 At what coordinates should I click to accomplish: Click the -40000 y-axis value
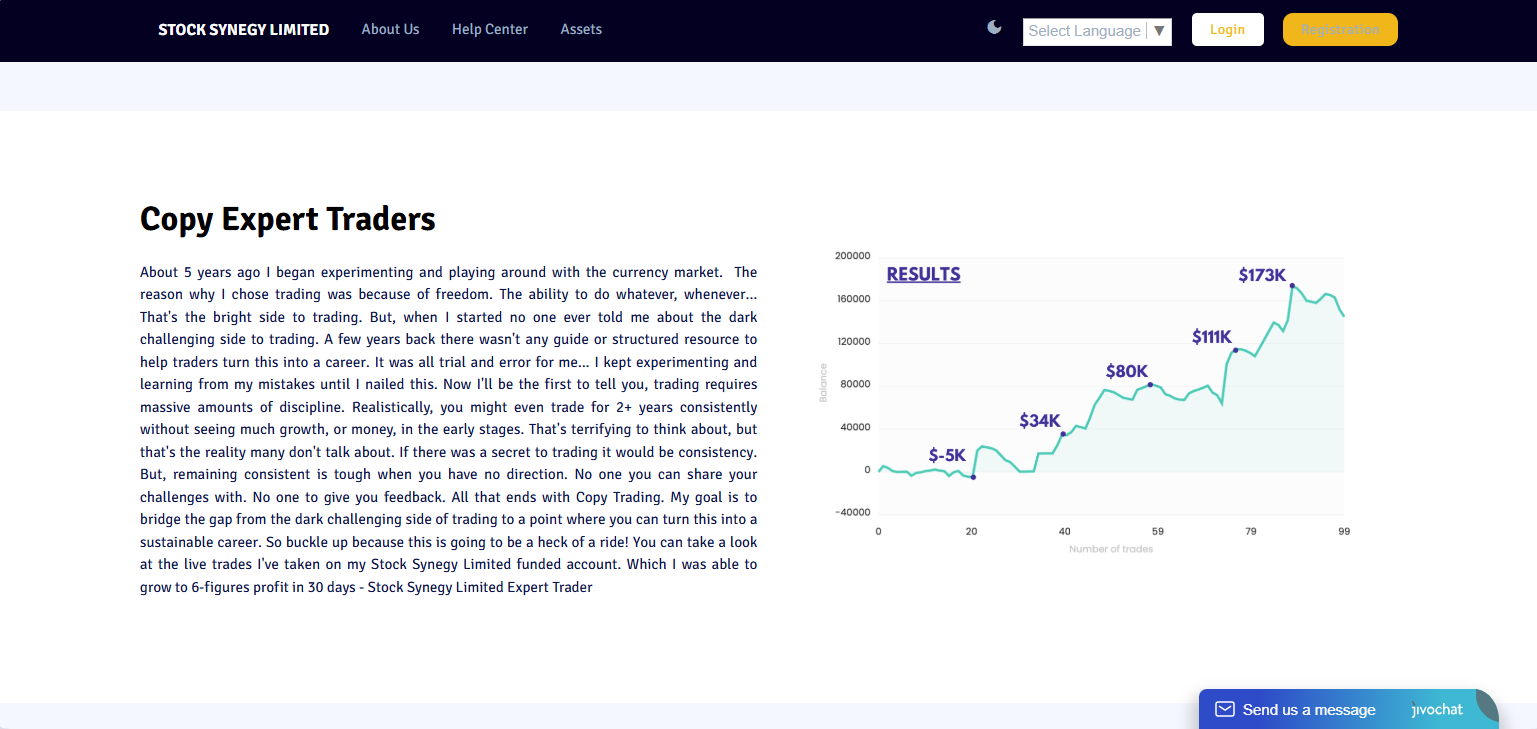(852, 512)
